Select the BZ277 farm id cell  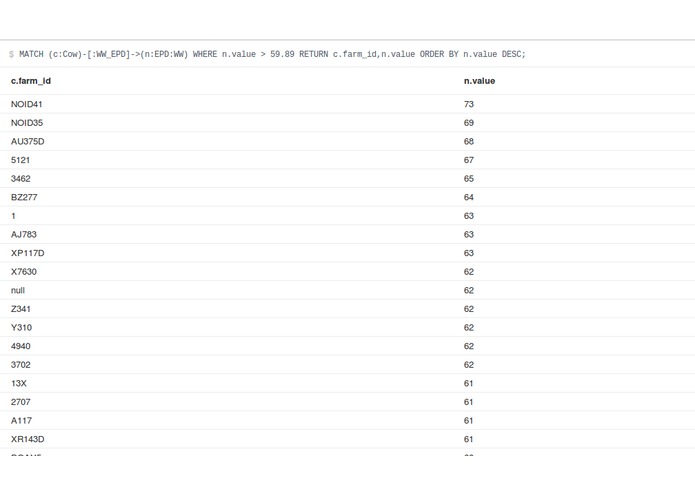click(x=24, y=197)
